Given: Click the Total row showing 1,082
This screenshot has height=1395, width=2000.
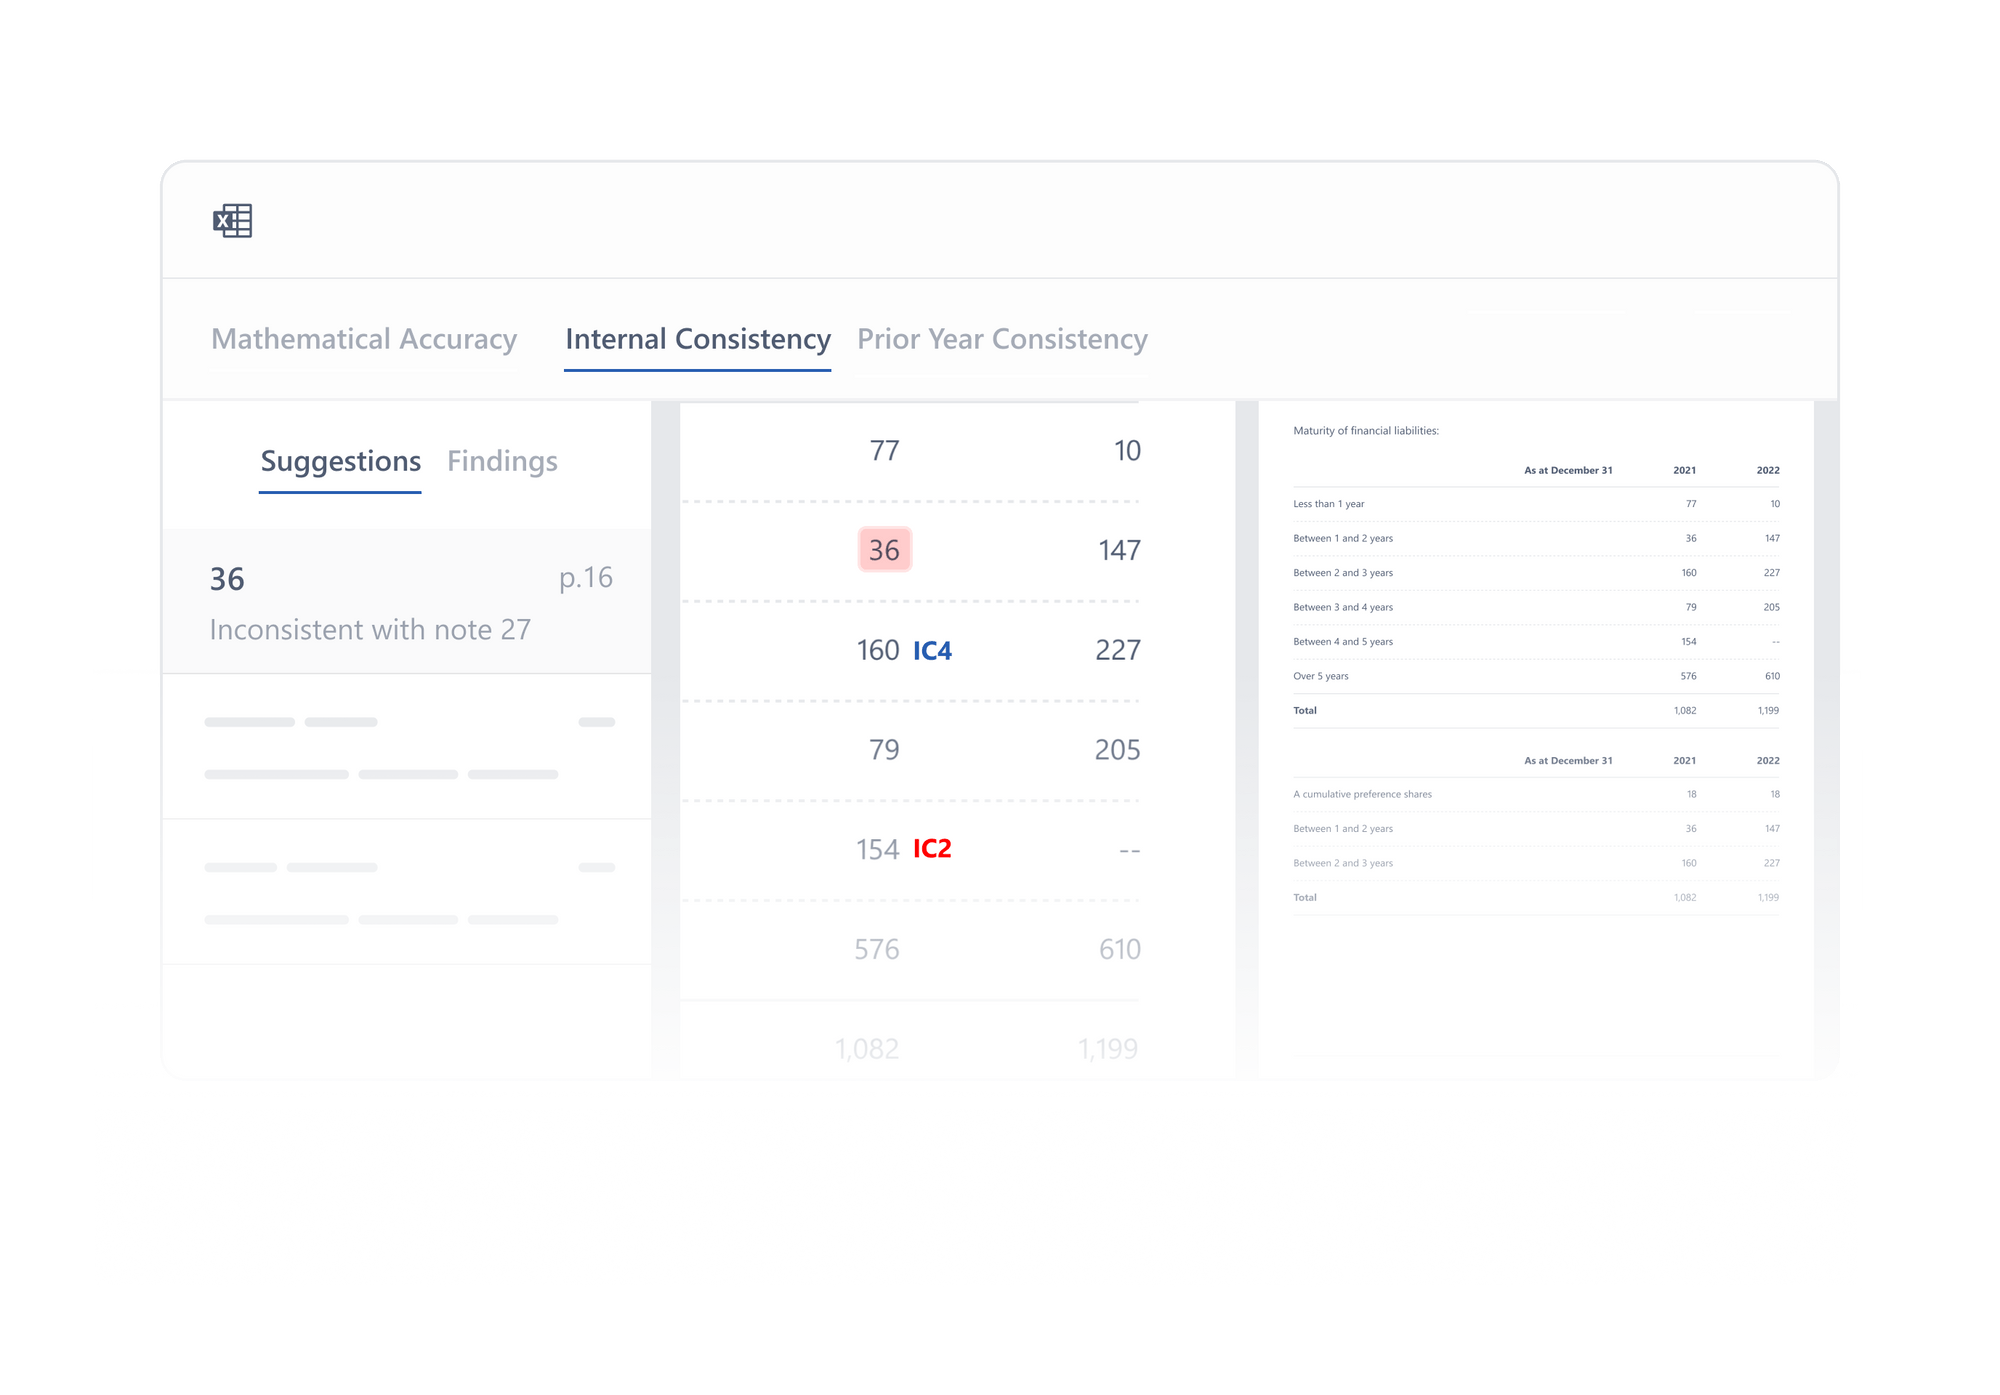Looking at the screenshot, I should coord(1683,711).
